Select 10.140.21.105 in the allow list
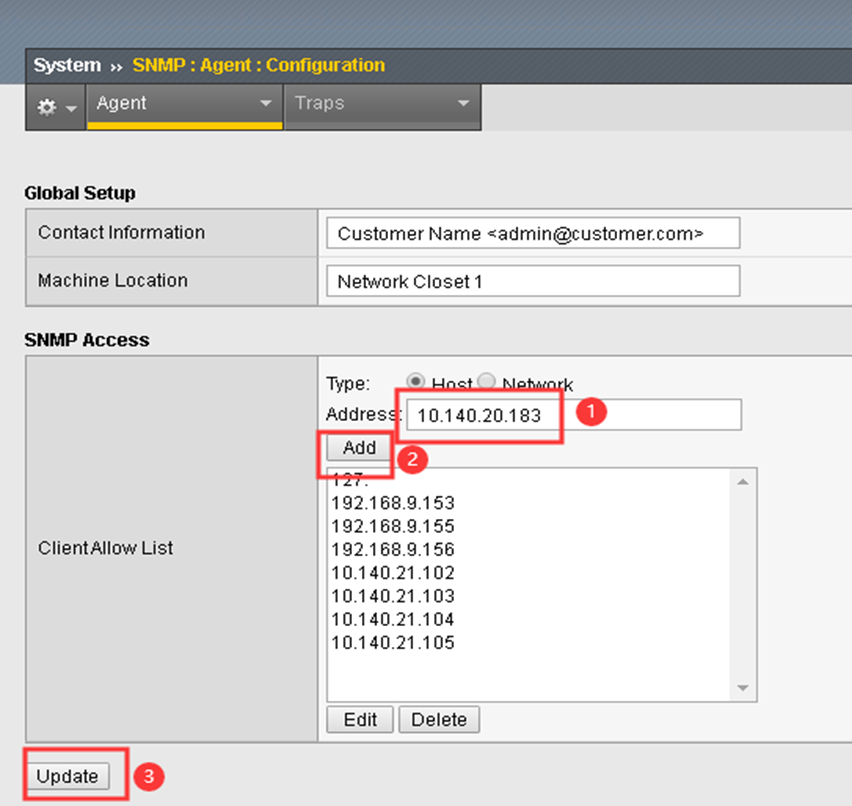This screenshot has width=852, height=806. pyautogui.click(x=393, y=643)
